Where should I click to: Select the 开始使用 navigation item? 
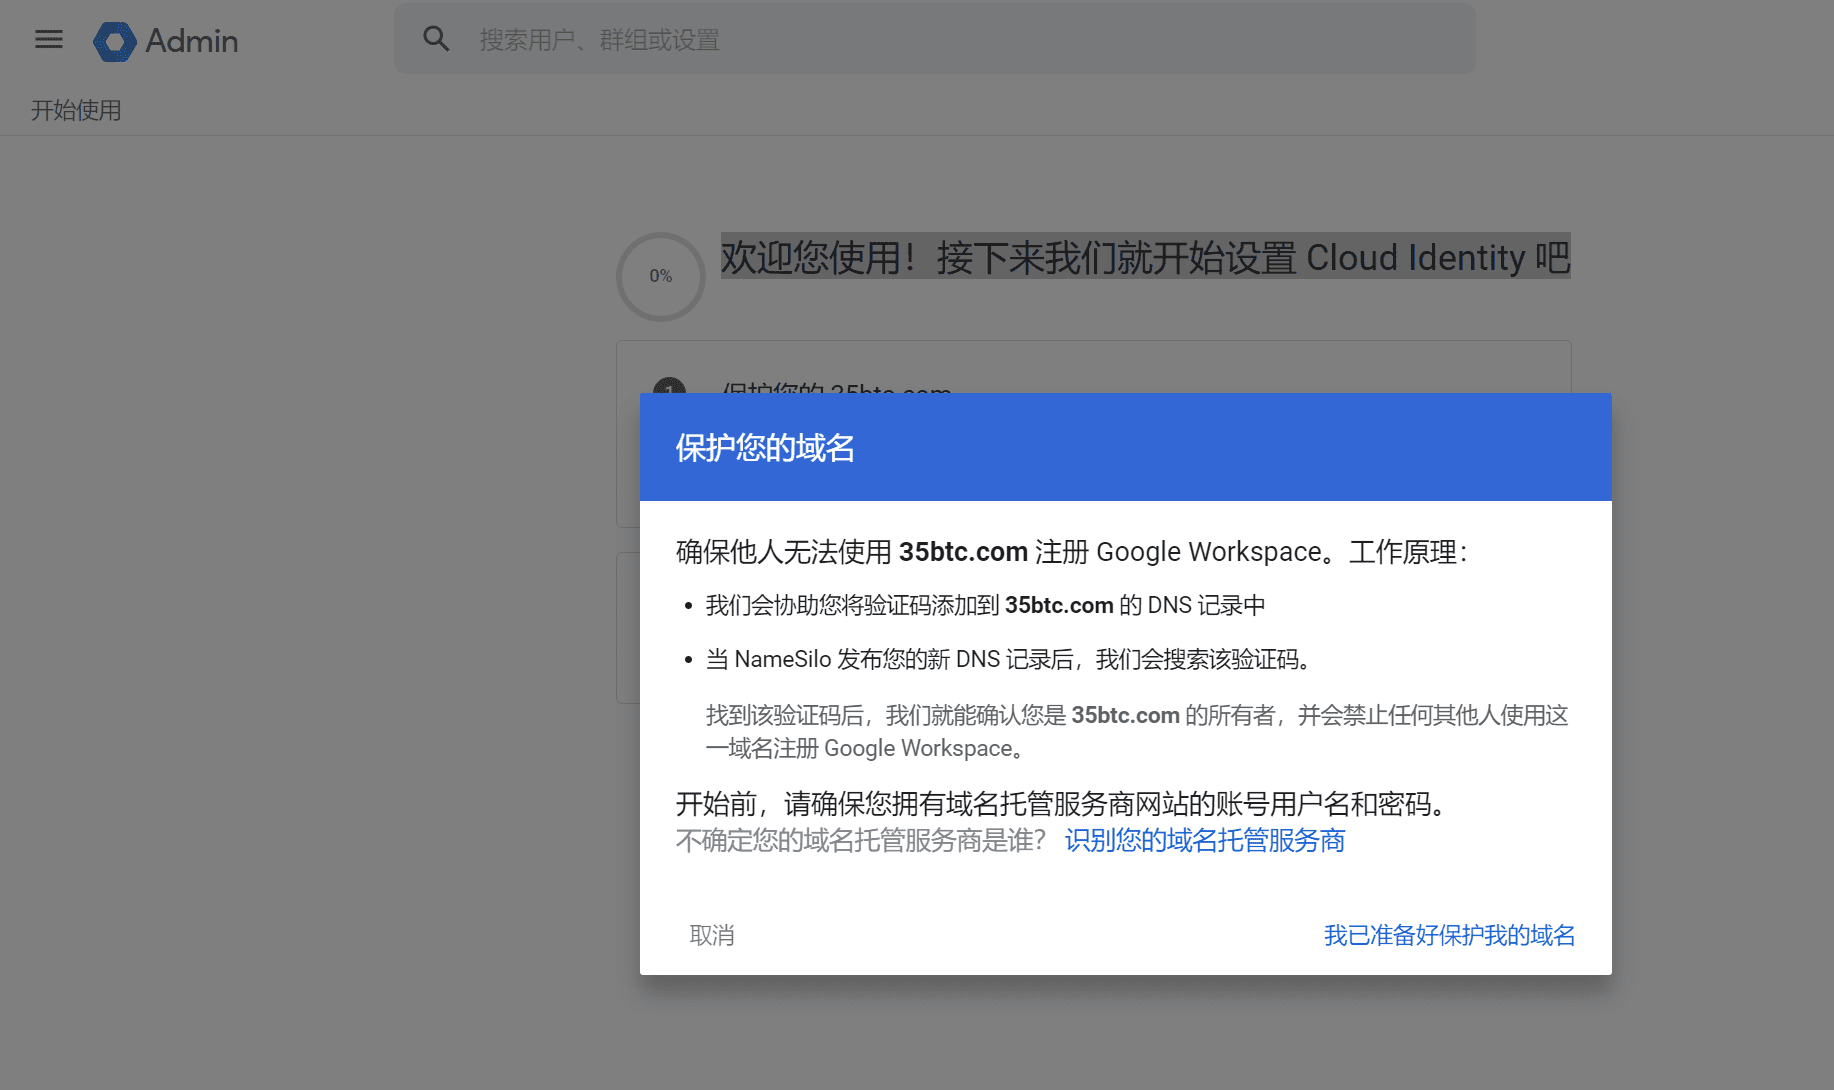tap(76, 110)
